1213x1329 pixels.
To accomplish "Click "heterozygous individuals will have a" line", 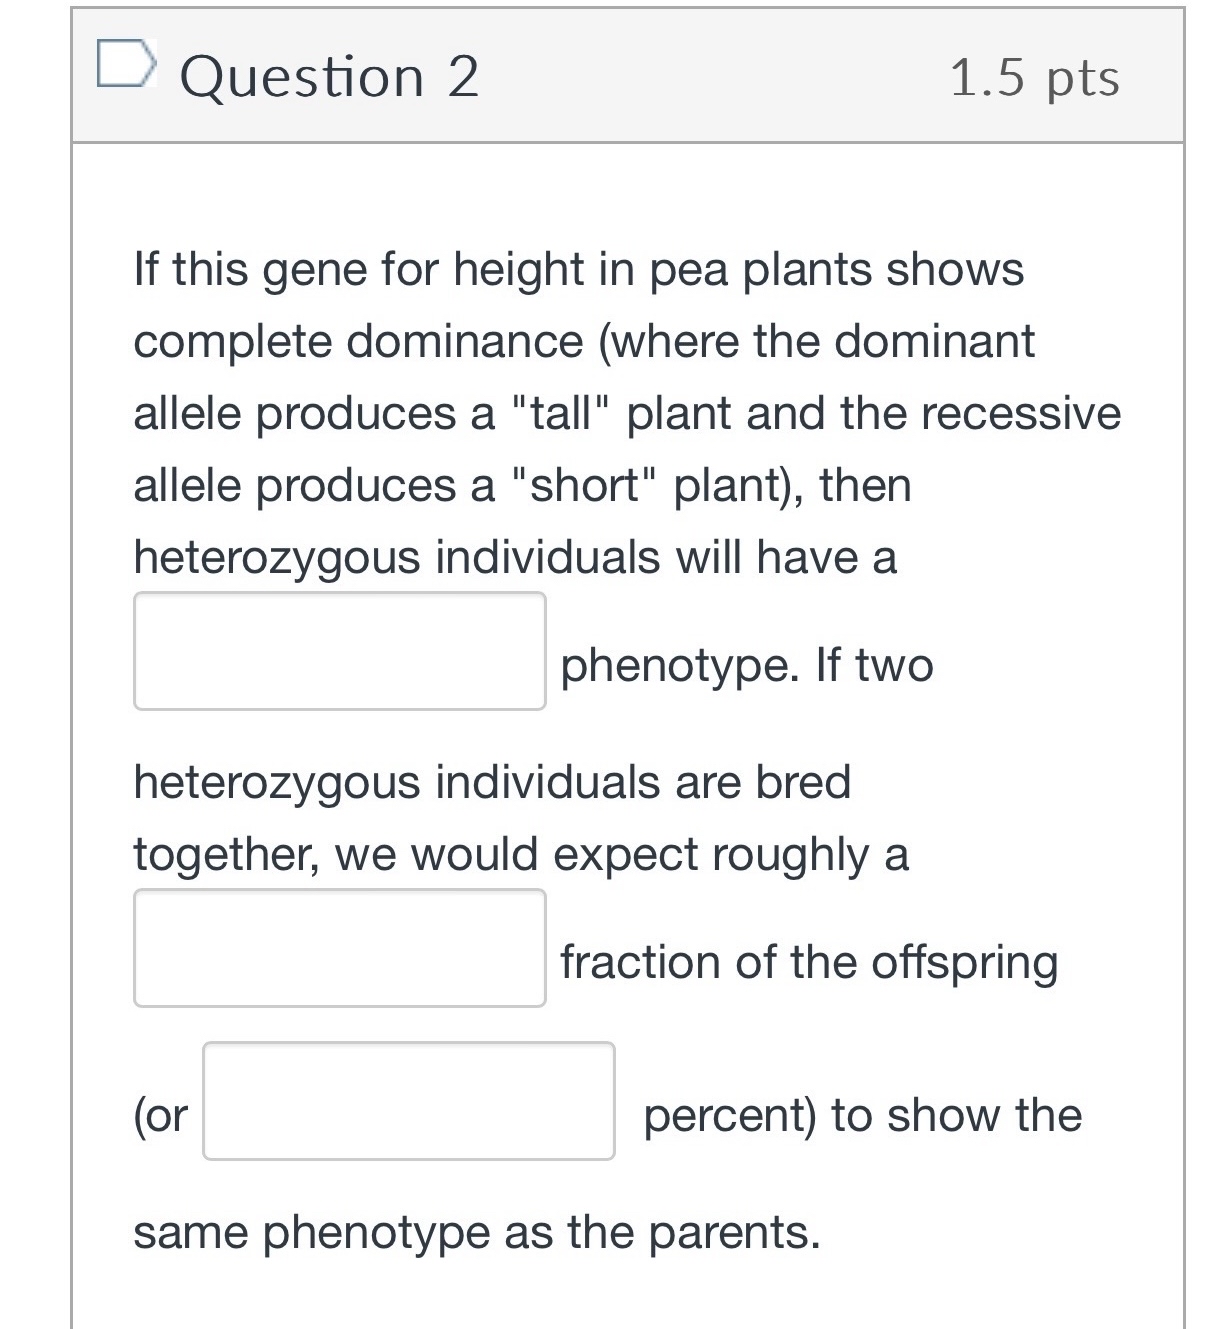I will coord(515,557).
